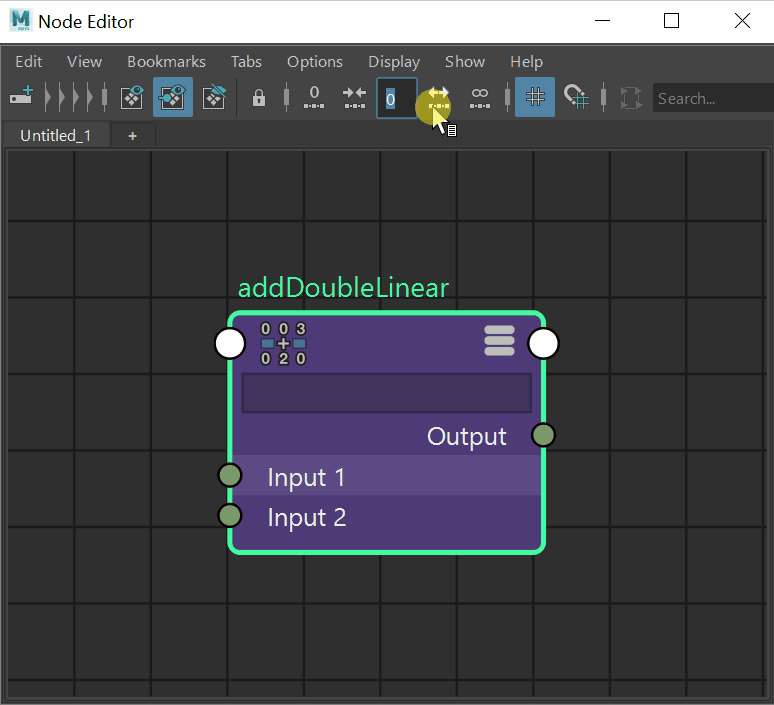Cycle node attribute display via three-bar icon
This screenshot has height=705, width=774.
pos(499,341)
